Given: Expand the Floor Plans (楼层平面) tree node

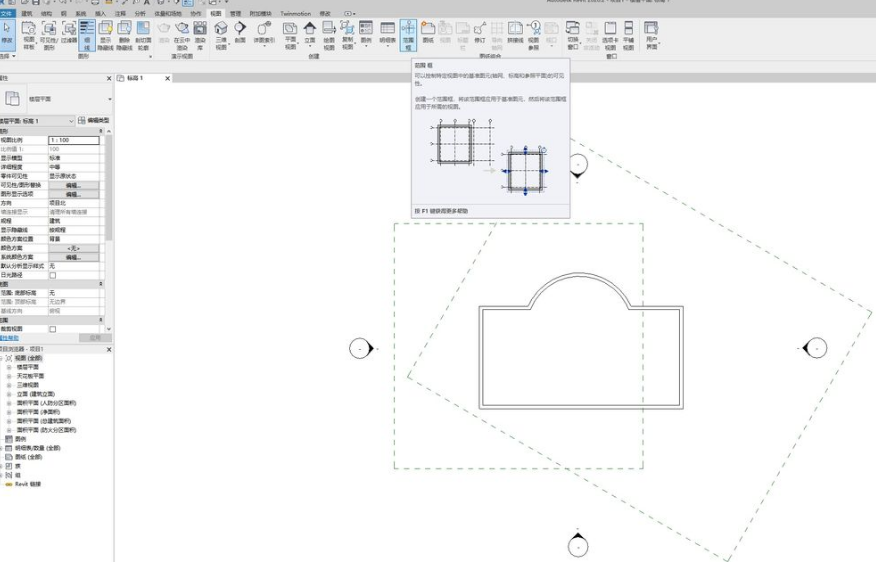Looking at the screenshot, I should click(x=9, y=367).
